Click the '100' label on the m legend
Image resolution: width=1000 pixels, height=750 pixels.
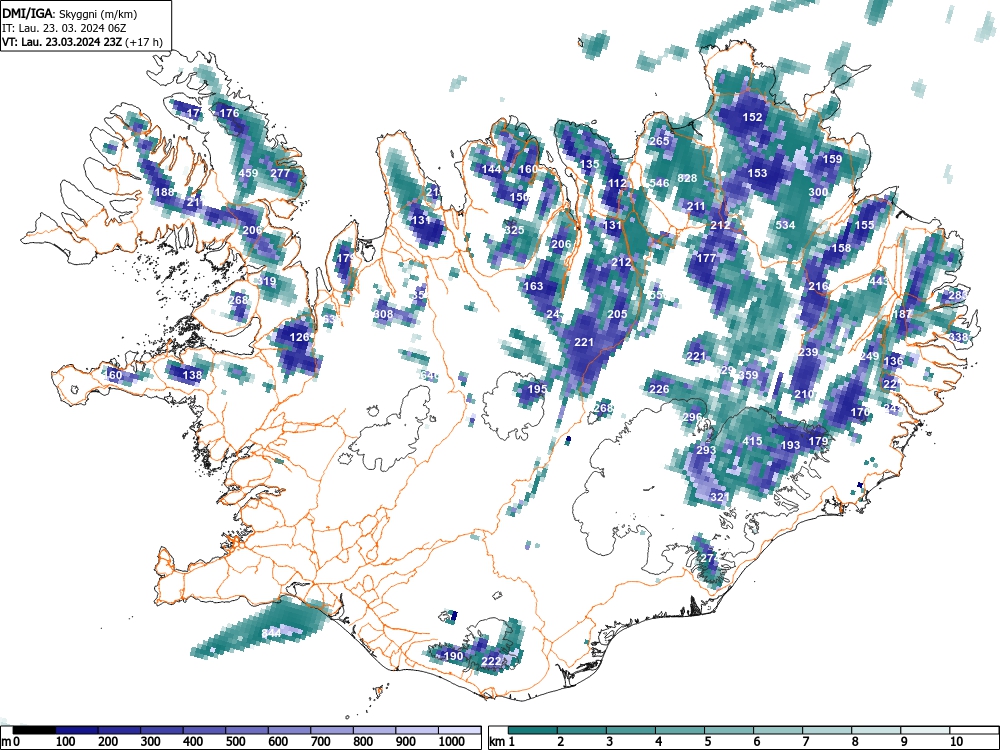pos(66,741)
